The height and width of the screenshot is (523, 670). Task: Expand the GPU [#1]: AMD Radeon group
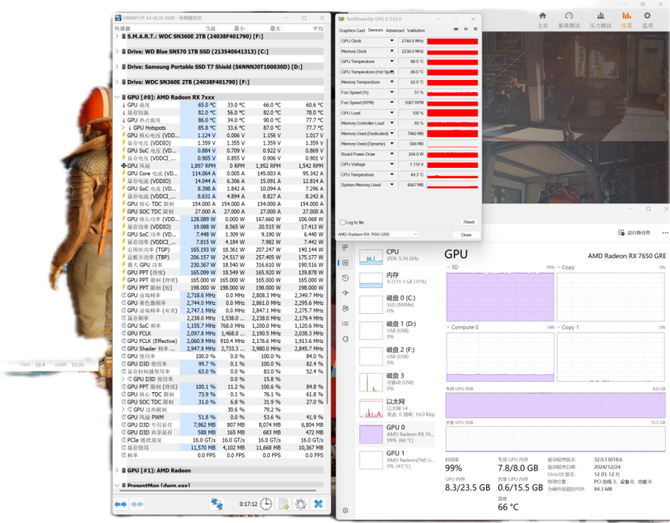[x=117, y=470]
